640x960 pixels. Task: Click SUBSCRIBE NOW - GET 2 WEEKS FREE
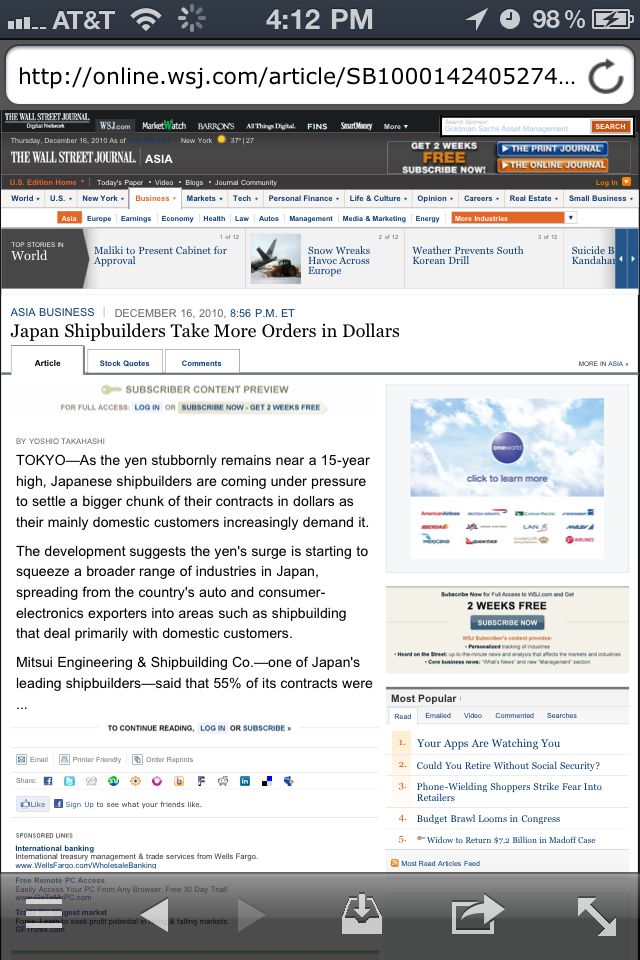pyautogui.click(x=251, y=407)
